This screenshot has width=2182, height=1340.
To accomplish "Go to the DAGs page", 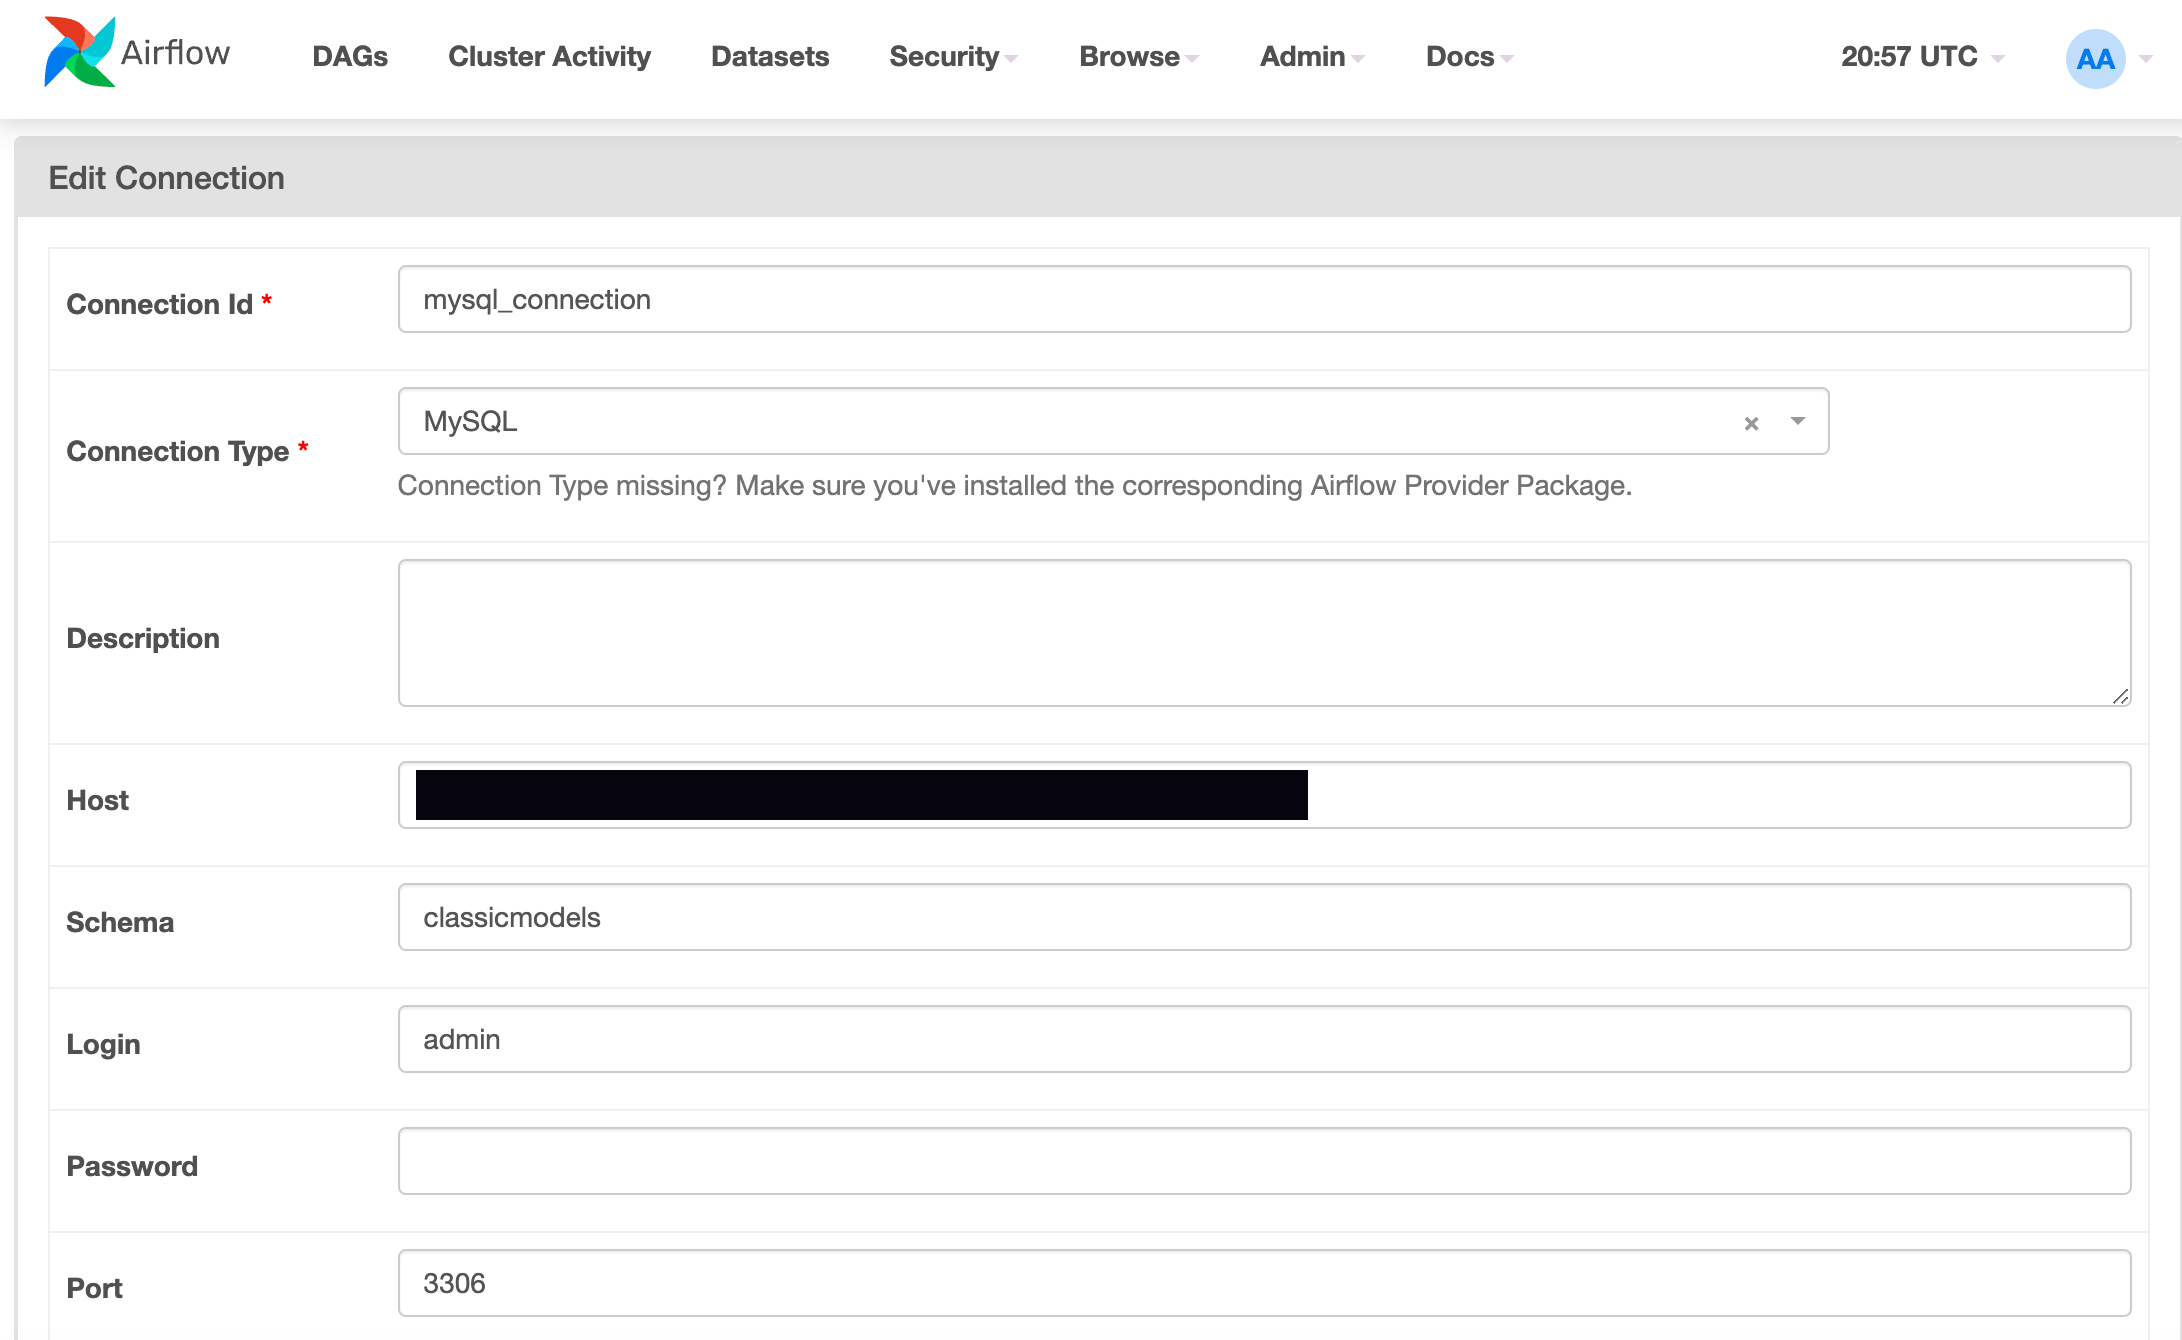I will [349, 57].
